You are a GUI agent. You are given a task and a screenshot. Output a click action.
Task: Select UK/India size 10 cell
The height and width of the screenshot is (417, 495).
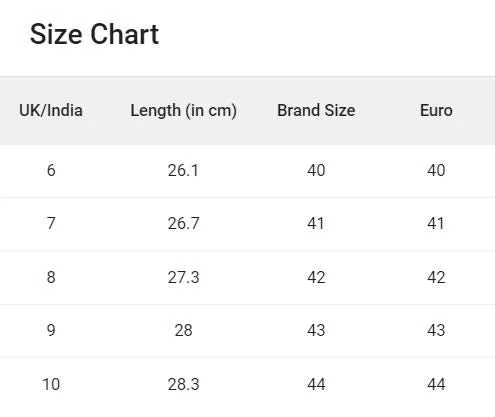[51, 384]
